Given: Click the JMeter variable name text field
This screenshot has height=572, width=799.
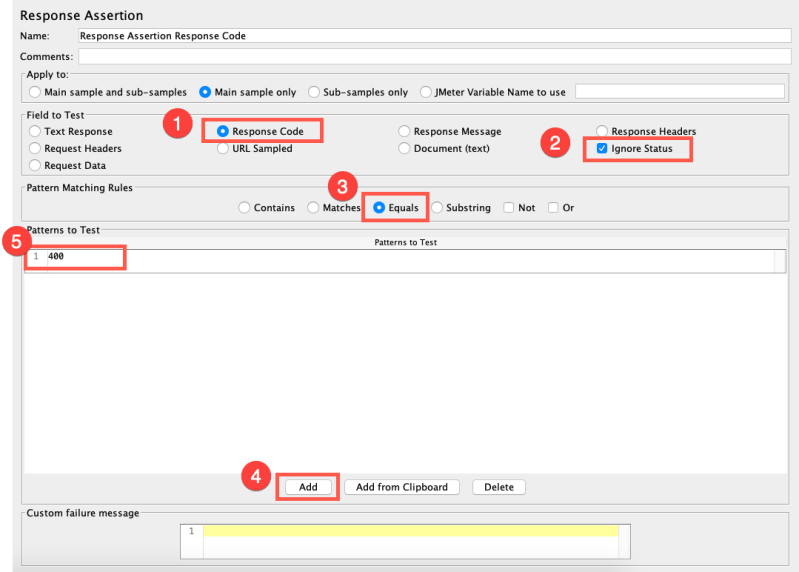Looking at the screenshot, I should click(680, 92).
